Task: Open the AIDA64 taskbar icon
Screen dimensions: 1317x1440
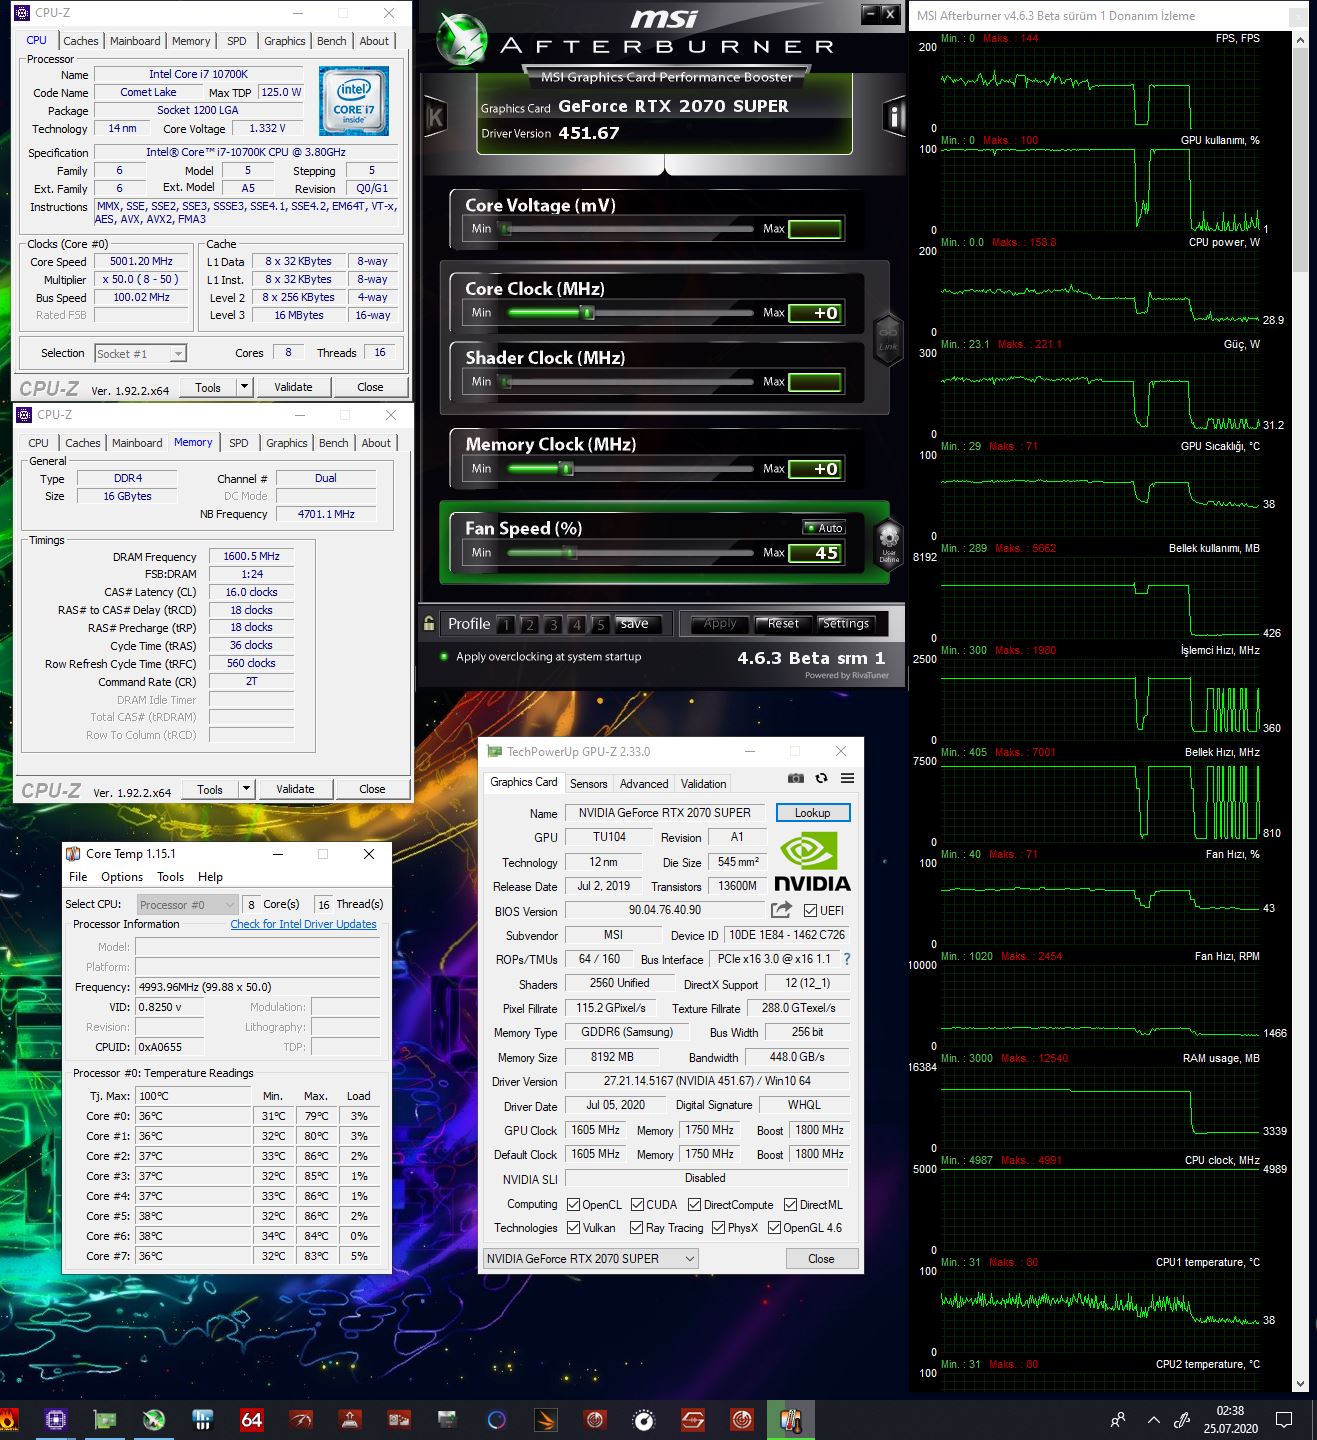Action: (x=251, y=1419)
